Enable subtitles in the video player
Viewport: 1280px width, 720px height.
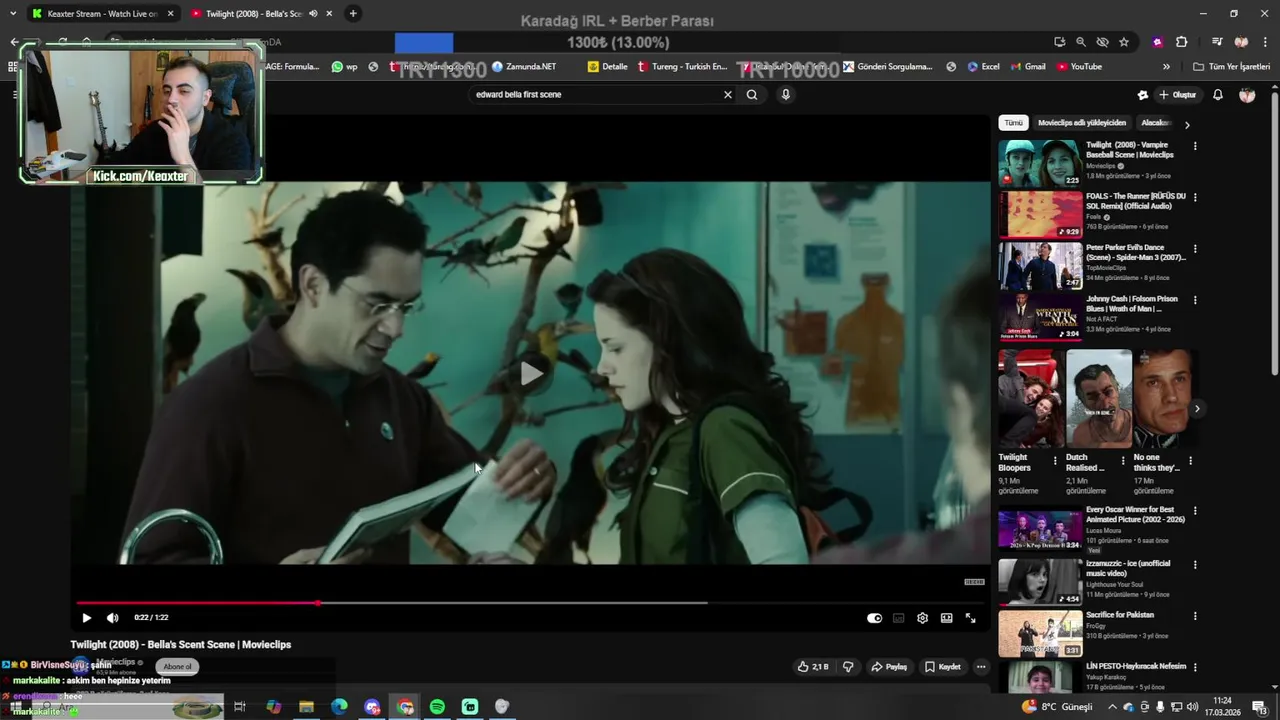[x=899, y=618]
